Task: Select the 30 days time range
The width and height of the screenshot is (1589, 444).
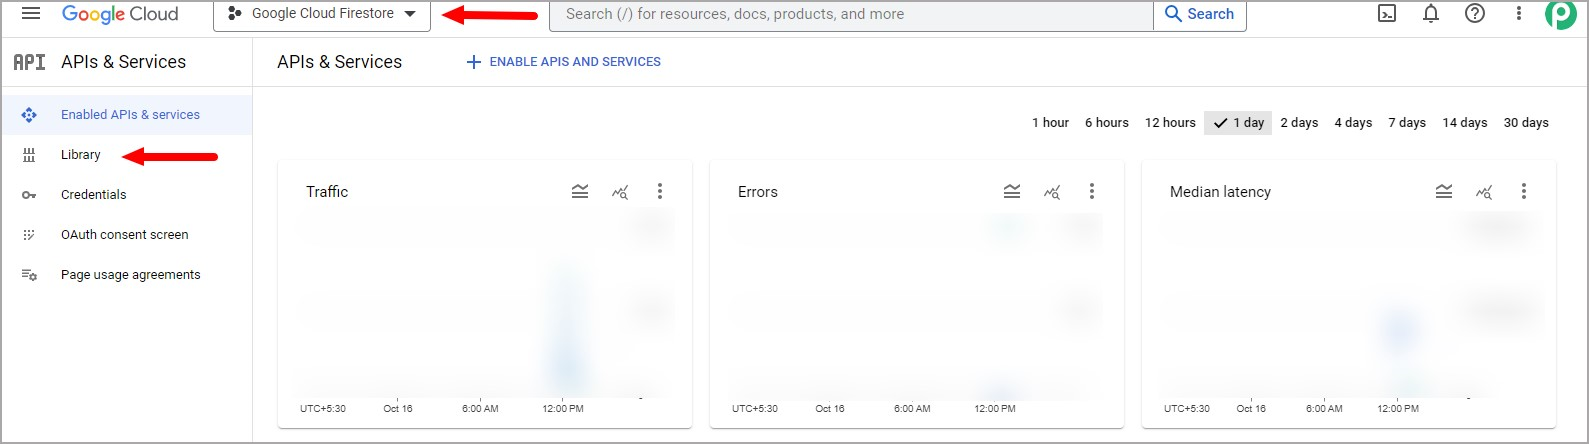Action: pyautogui.click(x=1526, y=123)
